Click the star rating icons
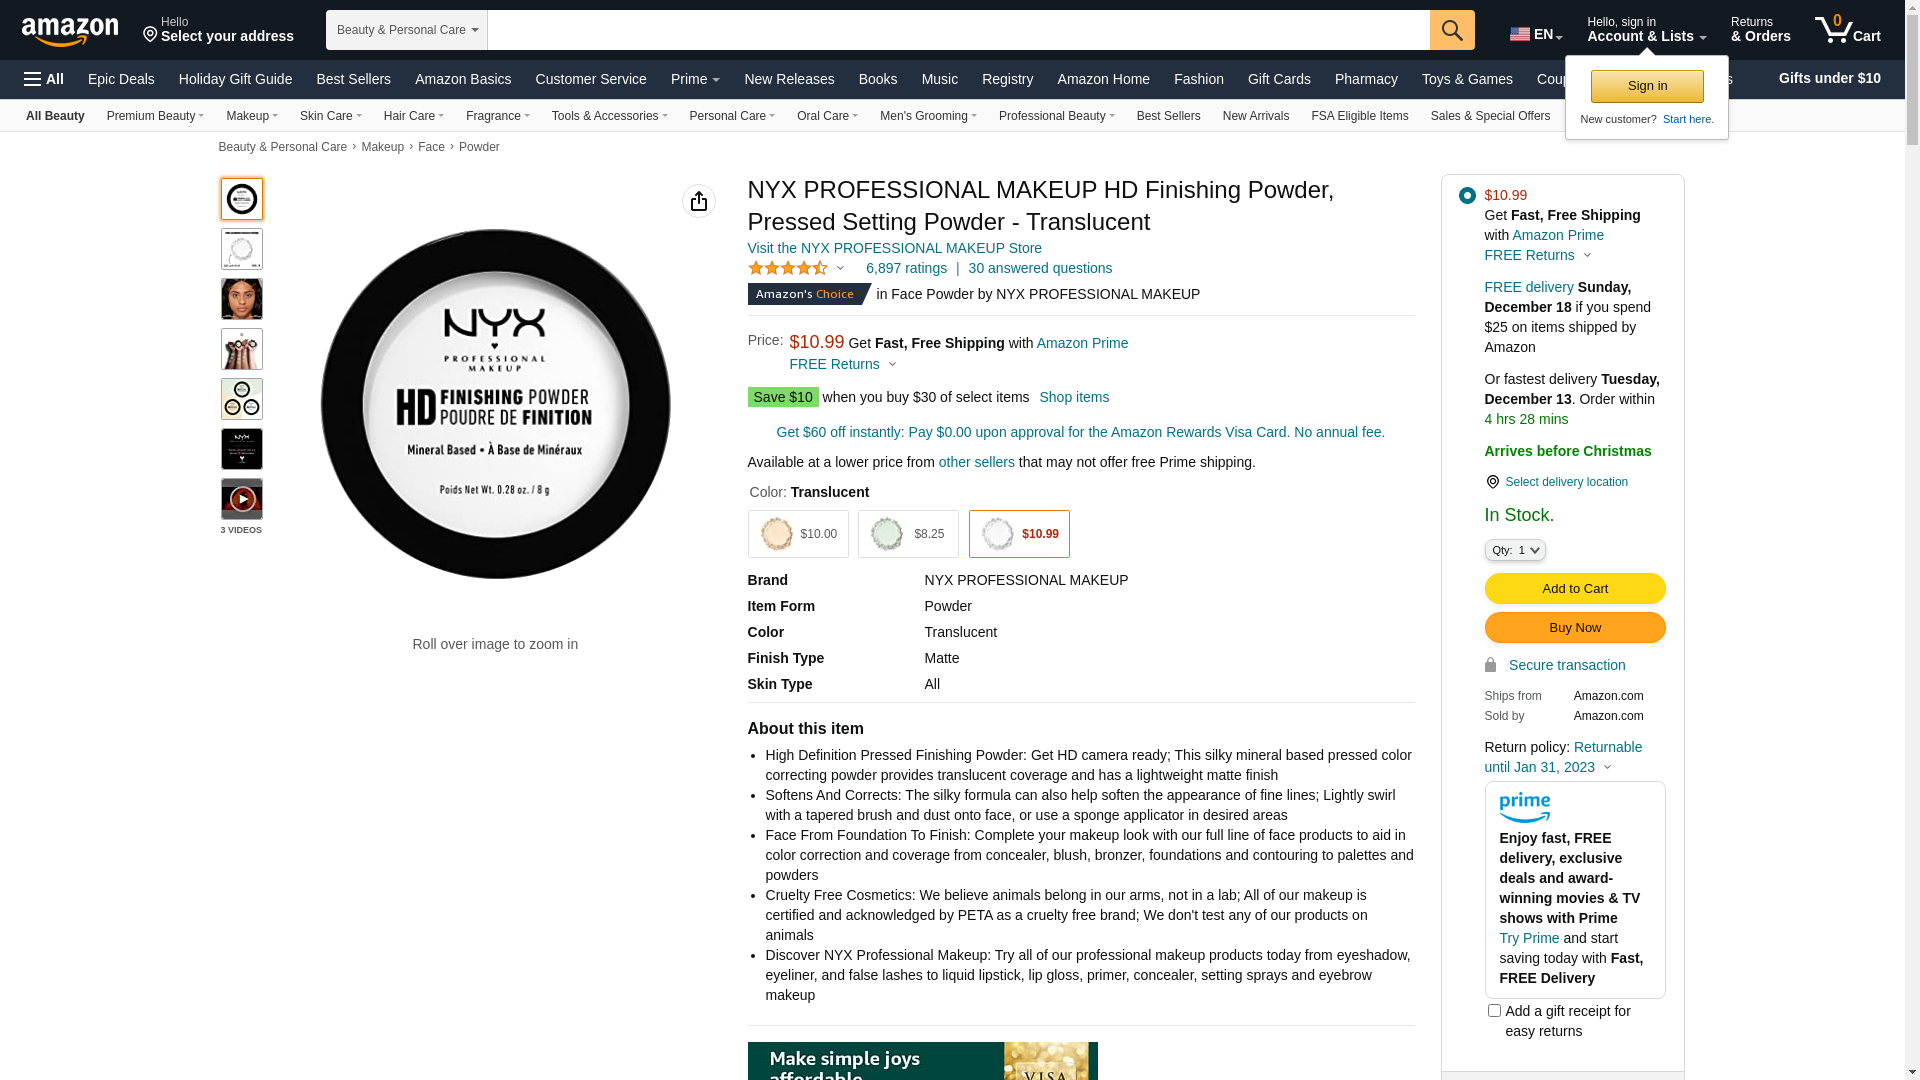Screen dimensions: 1920x1080 pos(788,268)
